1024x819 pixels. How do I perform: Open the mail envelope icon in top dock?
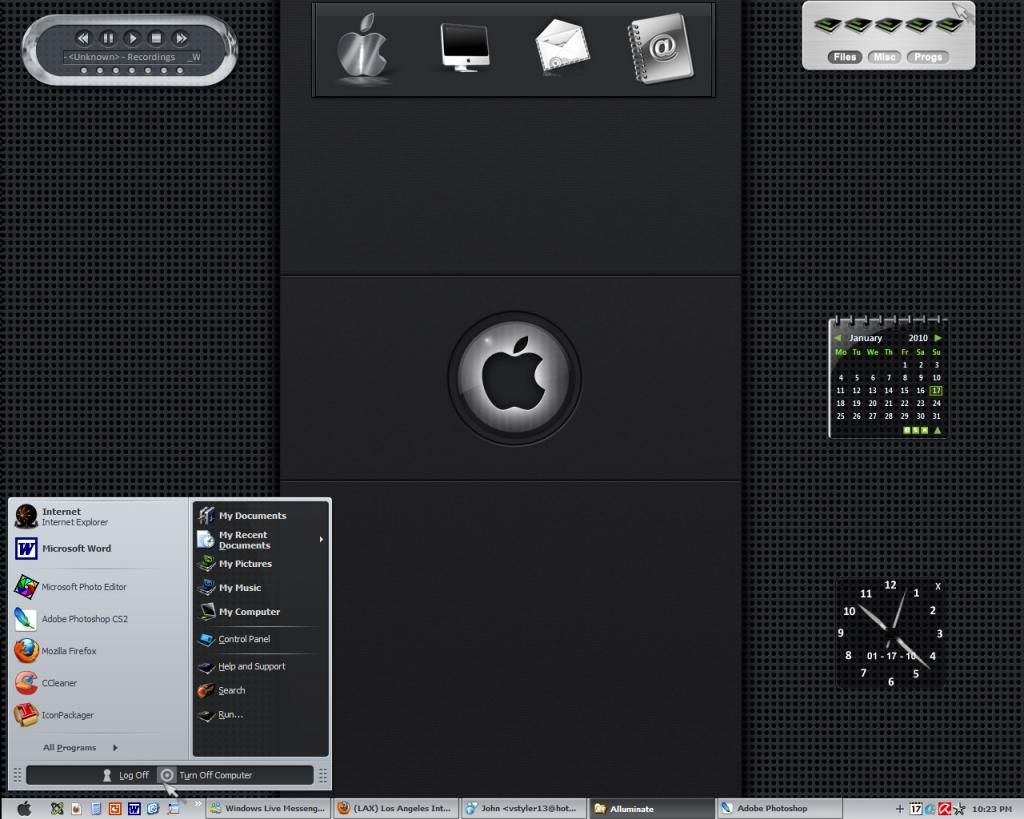(562, 46)
